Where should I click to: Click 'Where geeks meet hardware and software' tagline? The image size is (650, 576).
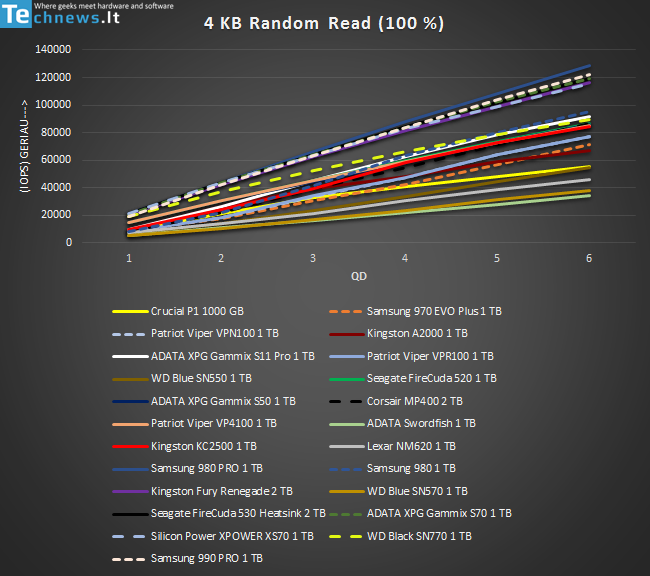[104, 6]
